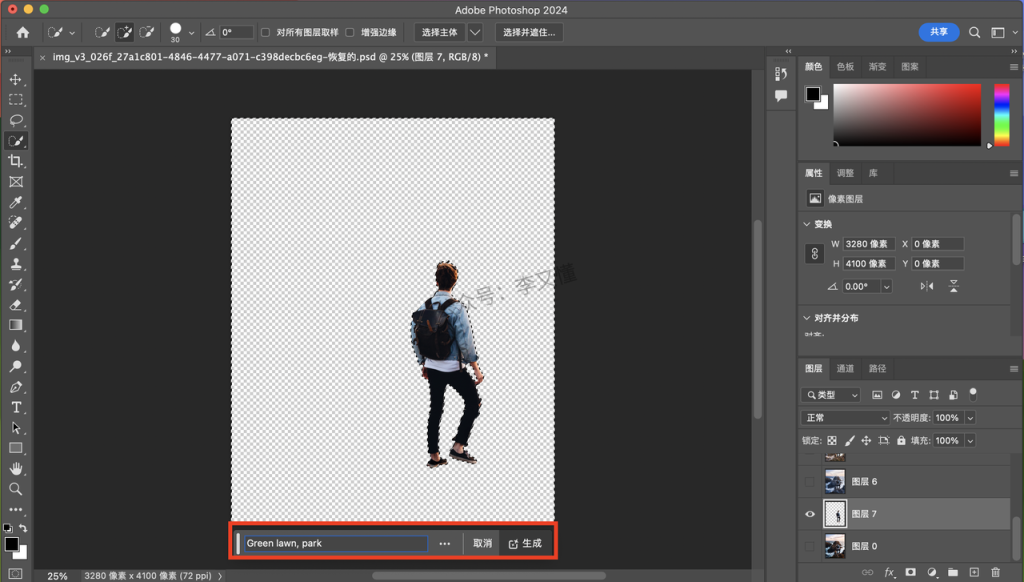Select the Move tool

16,79
